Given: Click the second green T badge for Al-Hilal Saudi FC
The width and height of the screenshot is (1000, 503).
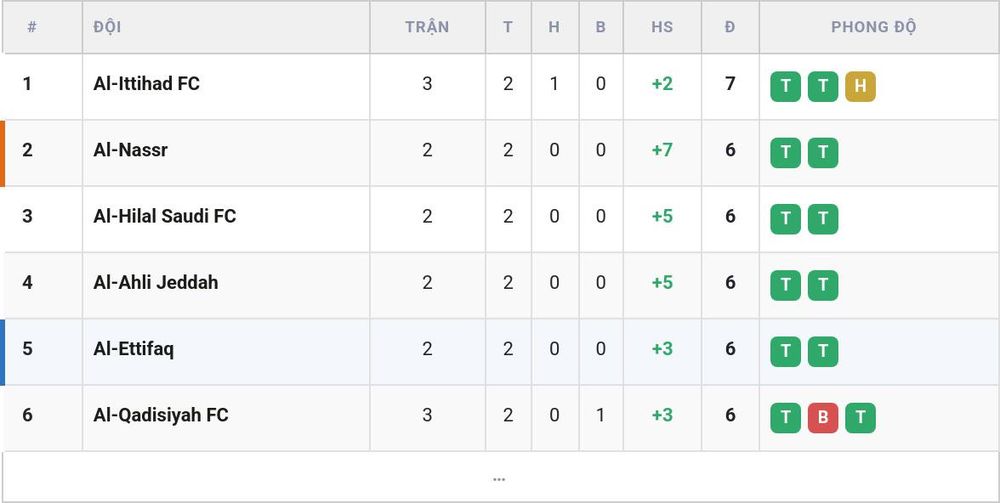Looking at the screenshot, I should [823, 219].
